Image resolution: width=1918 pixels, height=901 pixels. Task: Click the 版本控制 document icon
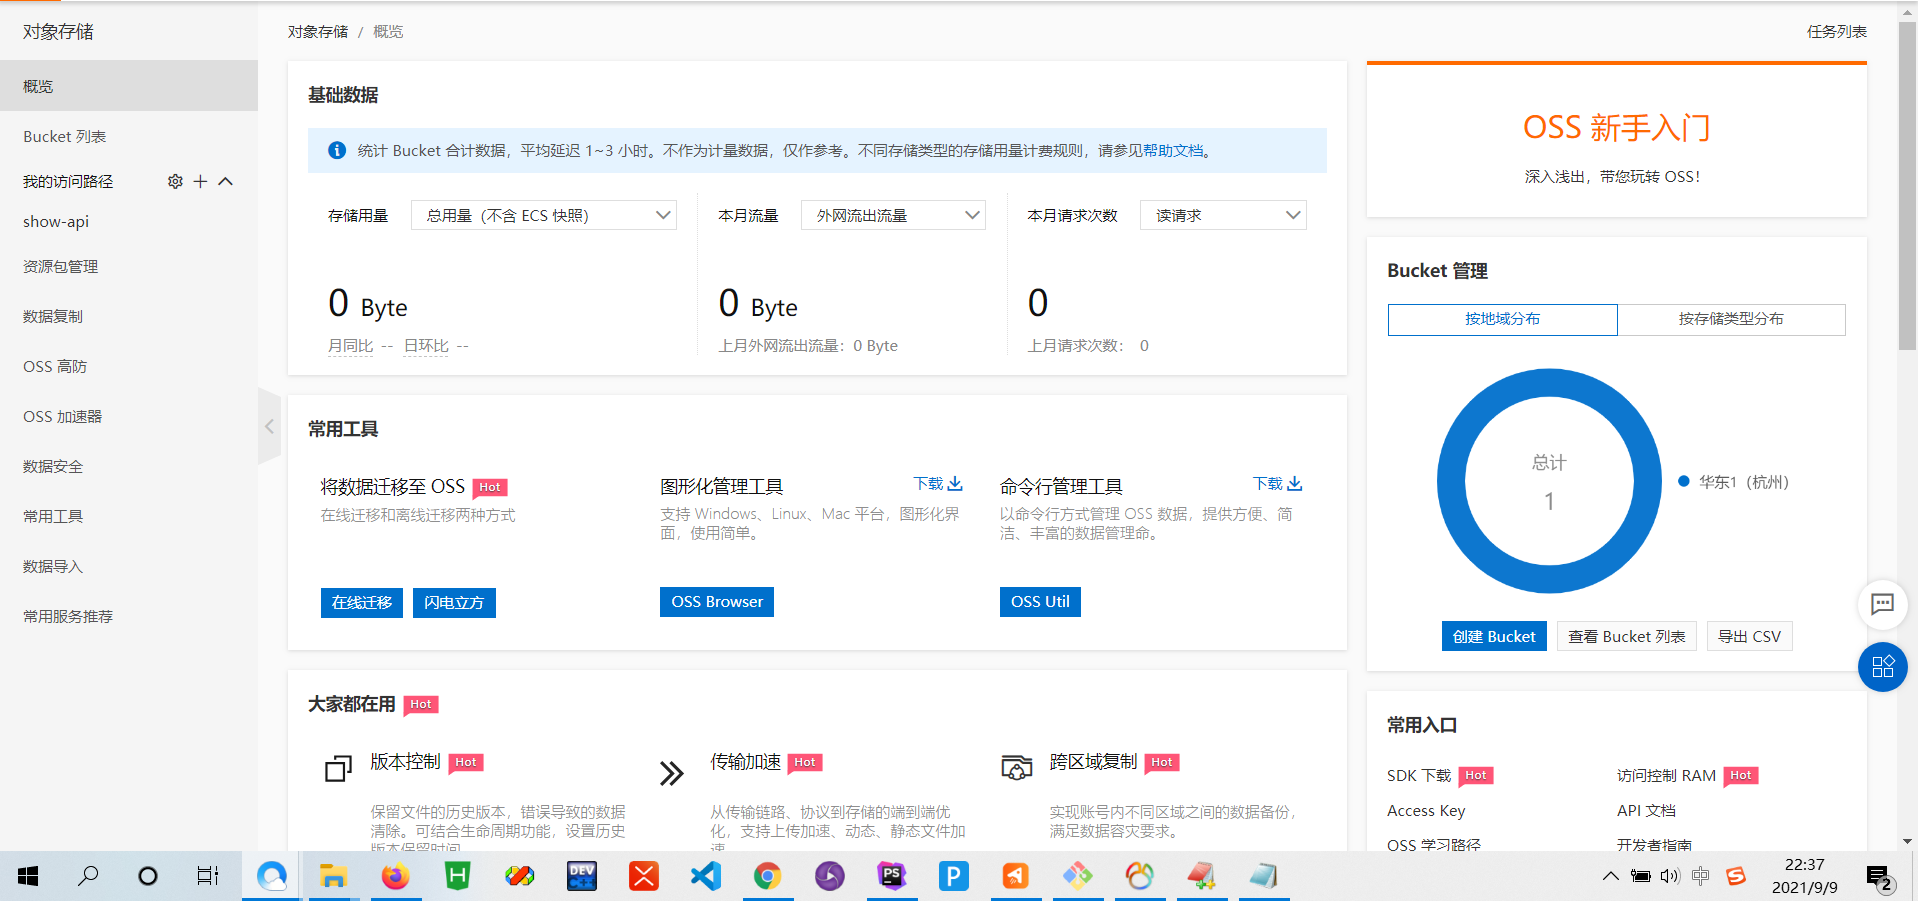point(338,769)
